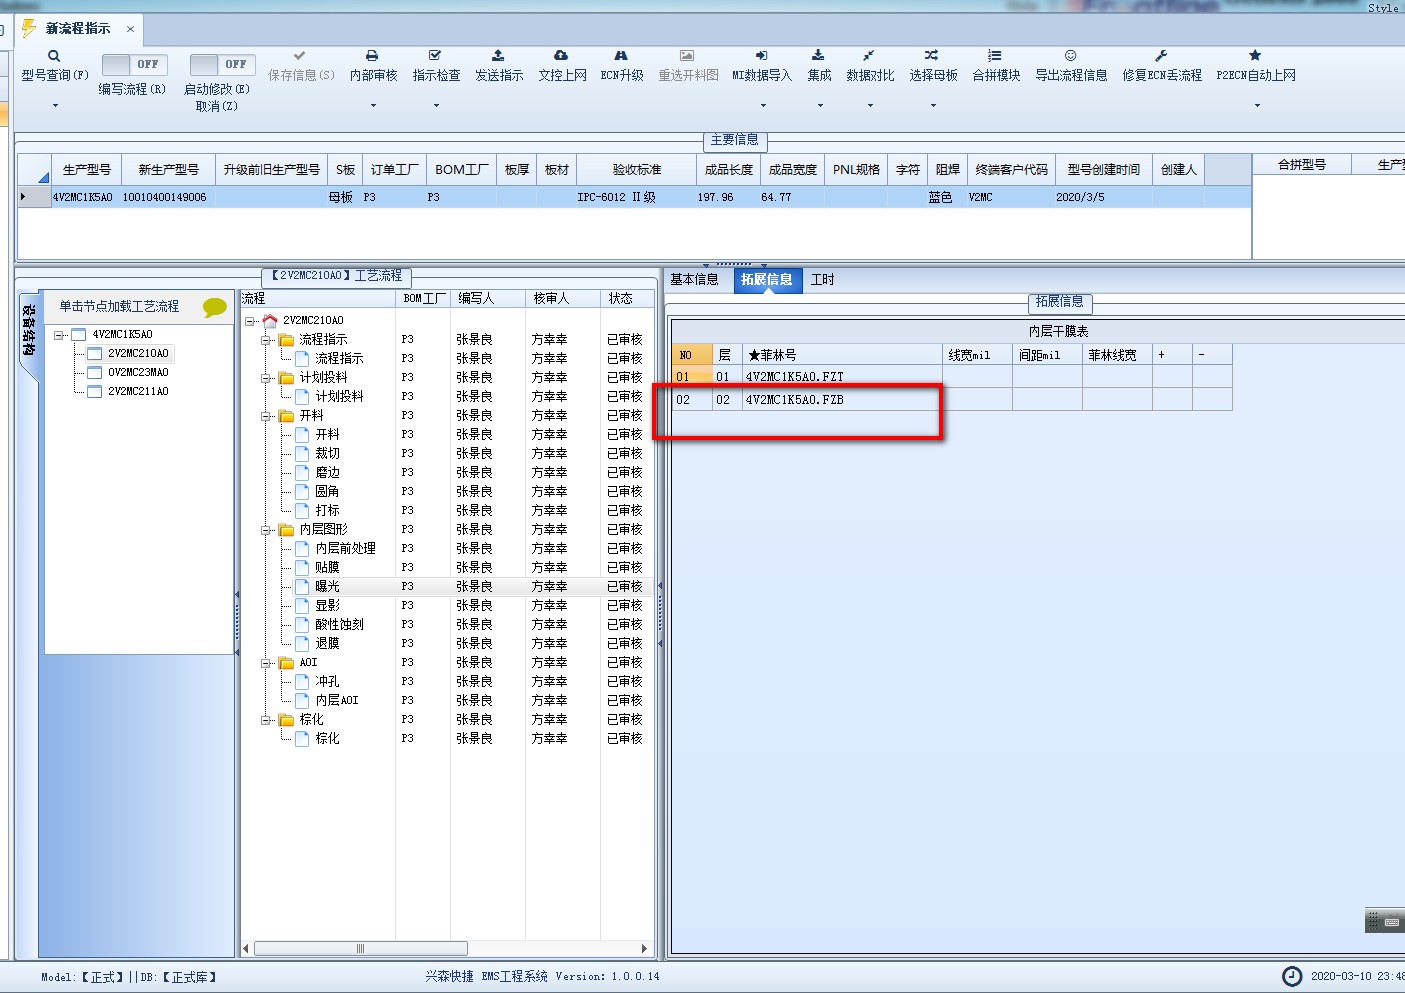Open the 数据对比 dropdown arrow
This screenshot has height=993, width=1405.
pos(870,105)
